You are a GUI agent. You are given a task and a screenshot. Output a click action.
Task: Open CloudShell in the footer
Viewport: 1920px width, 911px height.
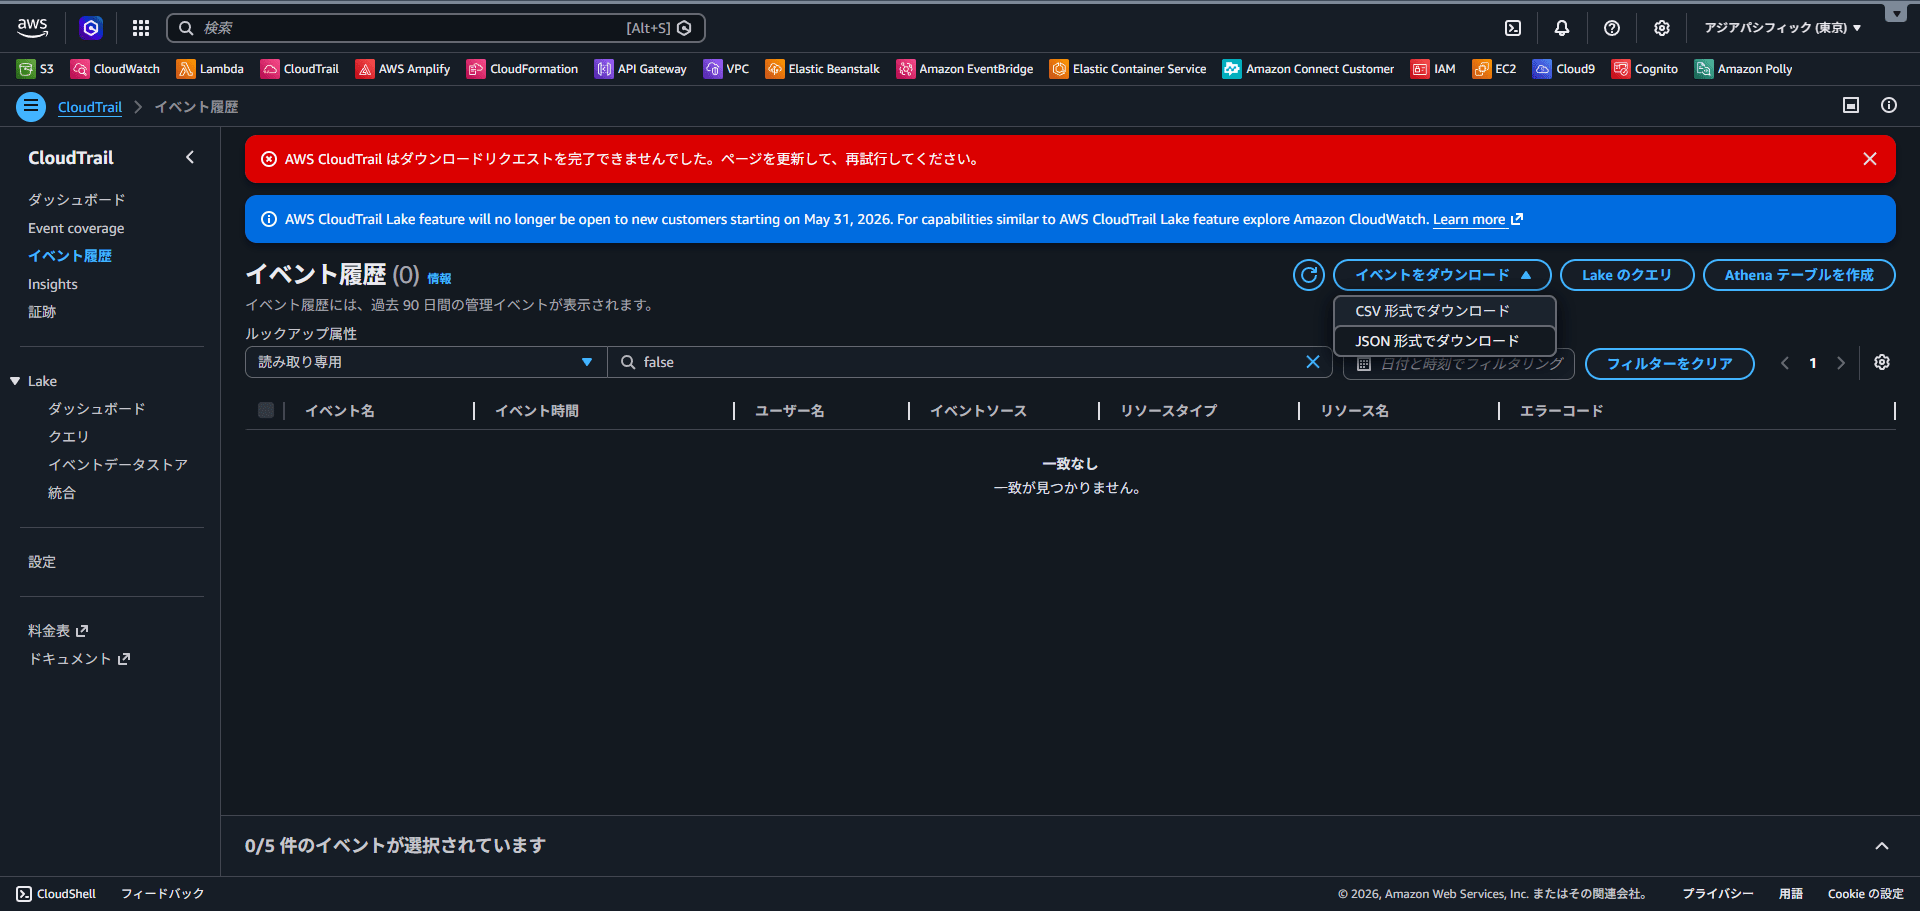[56, 894]
